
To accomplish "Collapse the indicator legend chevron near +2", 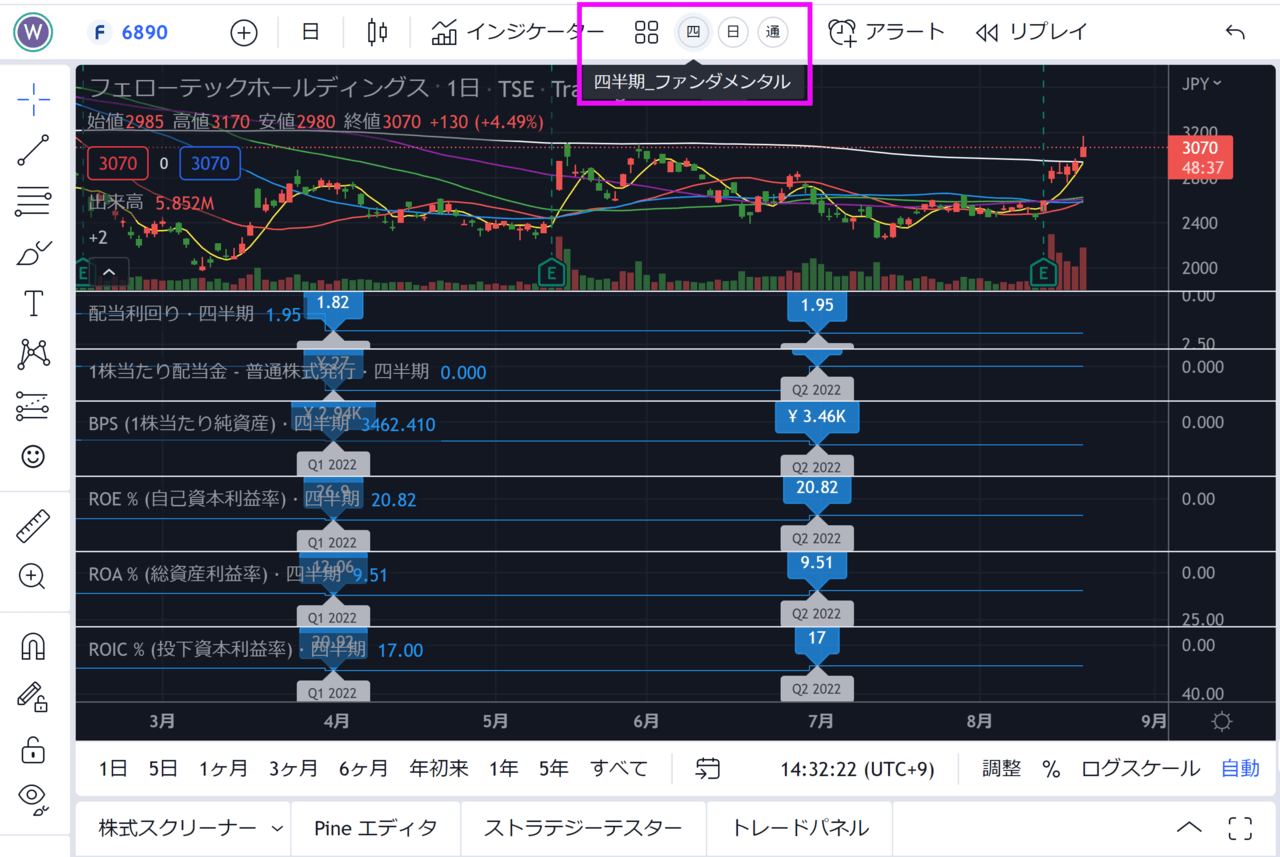I will [109, 271].
